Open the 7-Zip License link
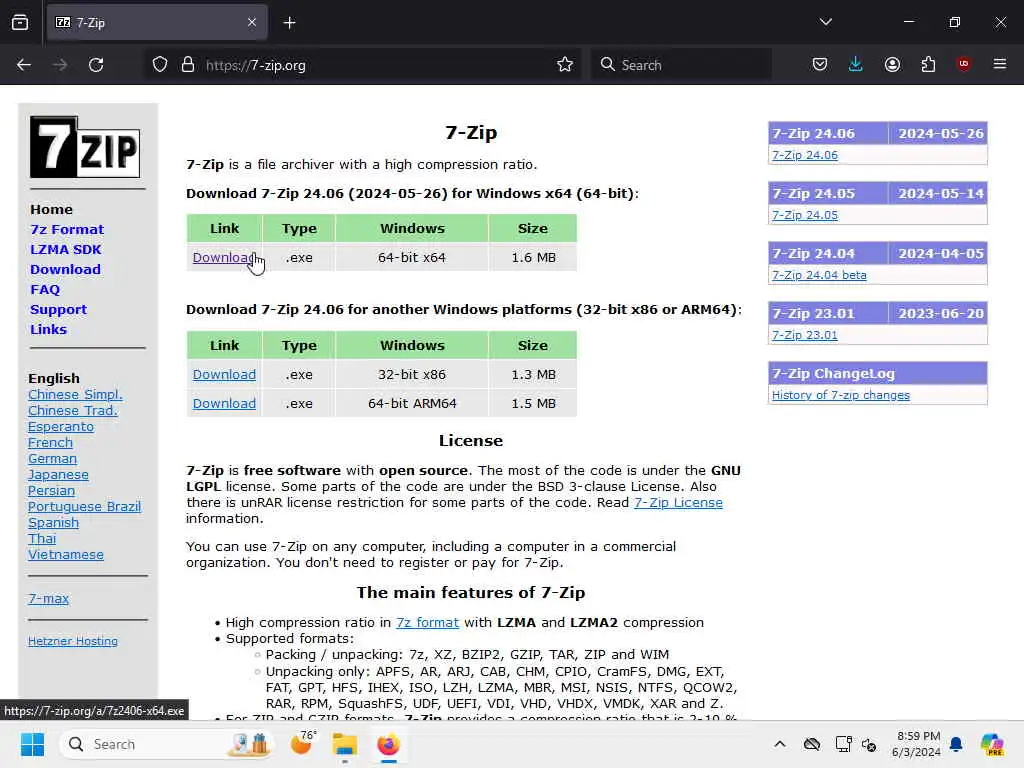Viewport: 1024px width, 768px height. click(x=678, y=502)
